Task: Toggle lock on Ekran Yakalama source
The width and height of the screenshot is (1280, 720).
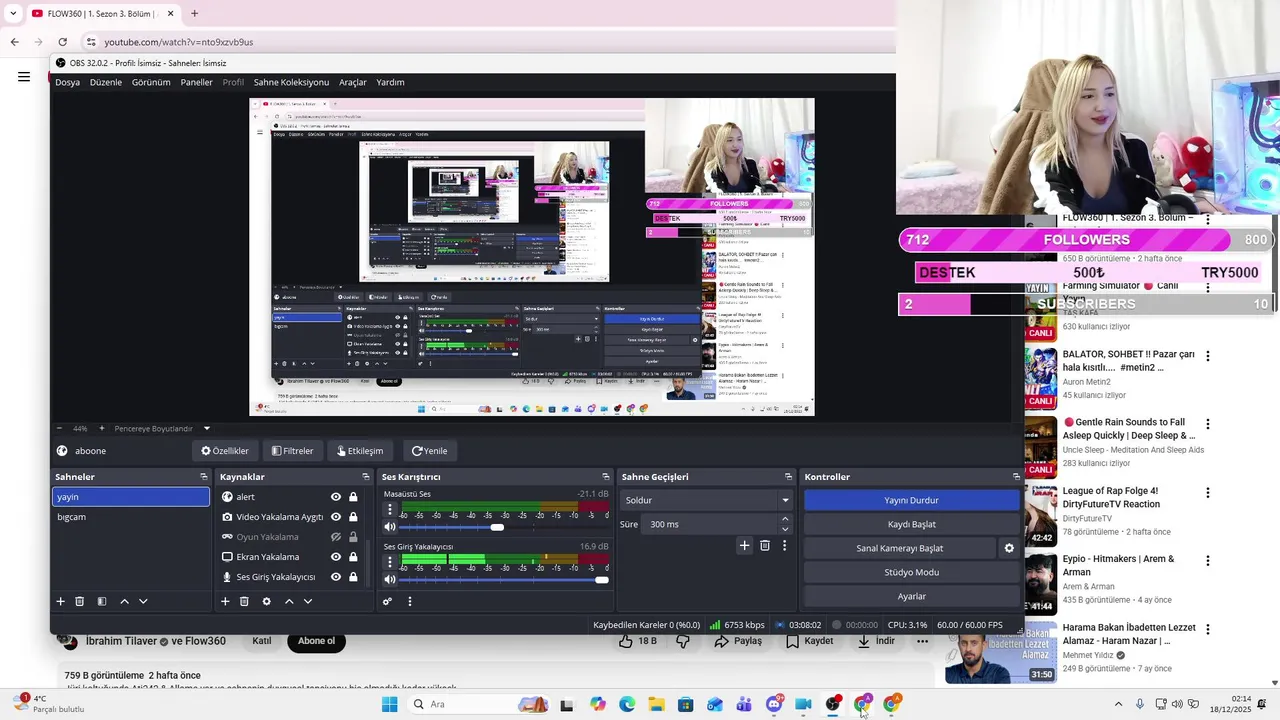Action: coord(353,557)
